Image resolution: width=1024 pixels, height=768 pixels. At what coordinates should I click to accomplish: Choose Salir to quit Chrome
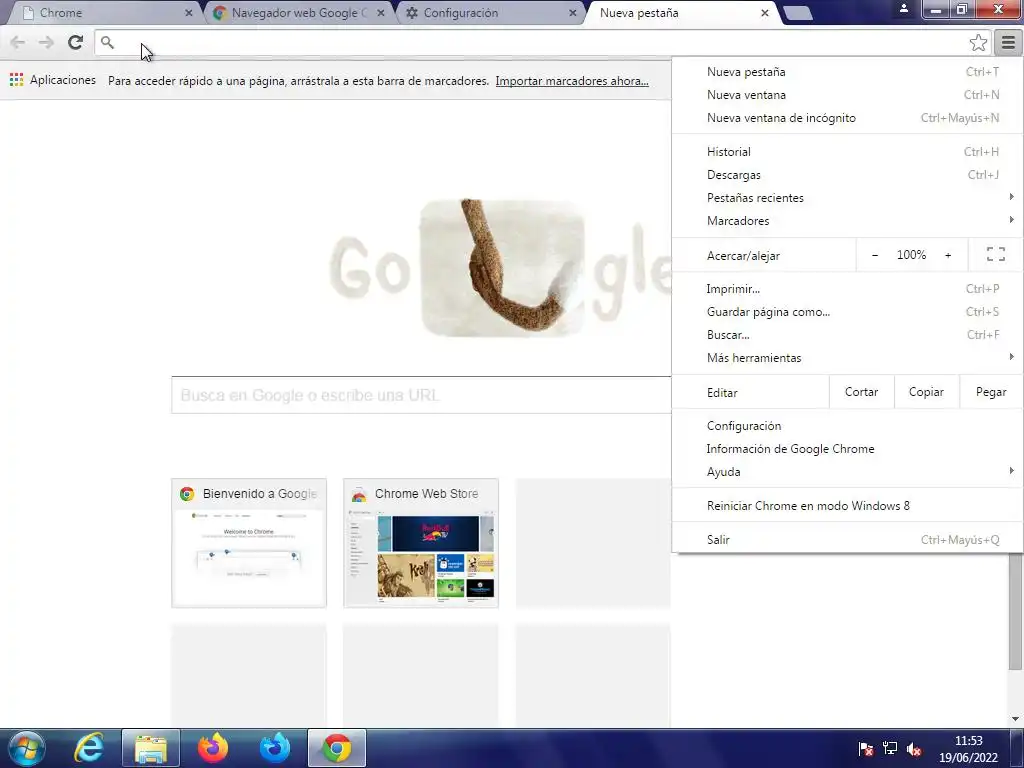(847, 539)
